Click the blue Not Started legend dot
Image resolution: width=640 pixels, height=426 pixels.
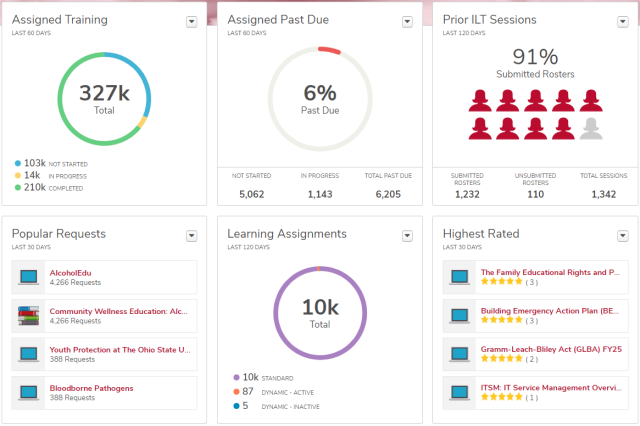click(x=18, y=164)
